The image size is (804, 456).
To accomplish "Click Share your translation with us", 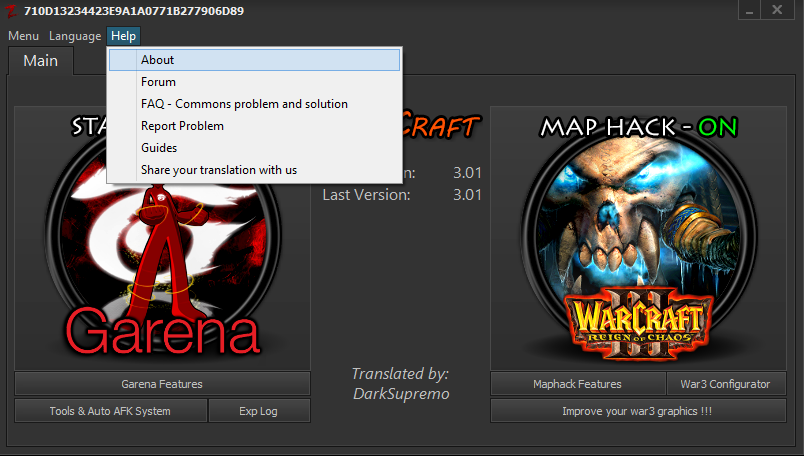I will pyautogui.click(x=254, y=170).
